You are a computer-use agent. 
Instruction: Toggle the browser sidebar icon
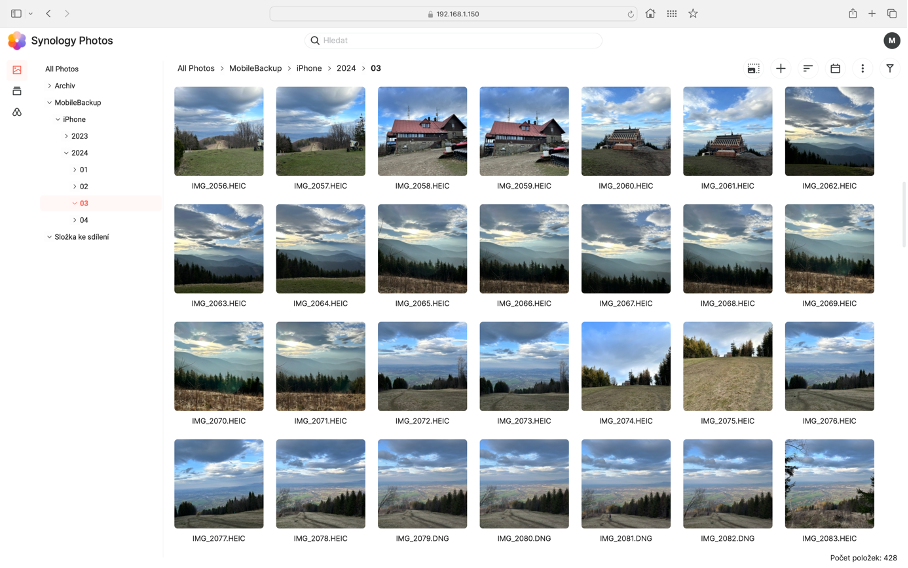(x=16, y=13)
